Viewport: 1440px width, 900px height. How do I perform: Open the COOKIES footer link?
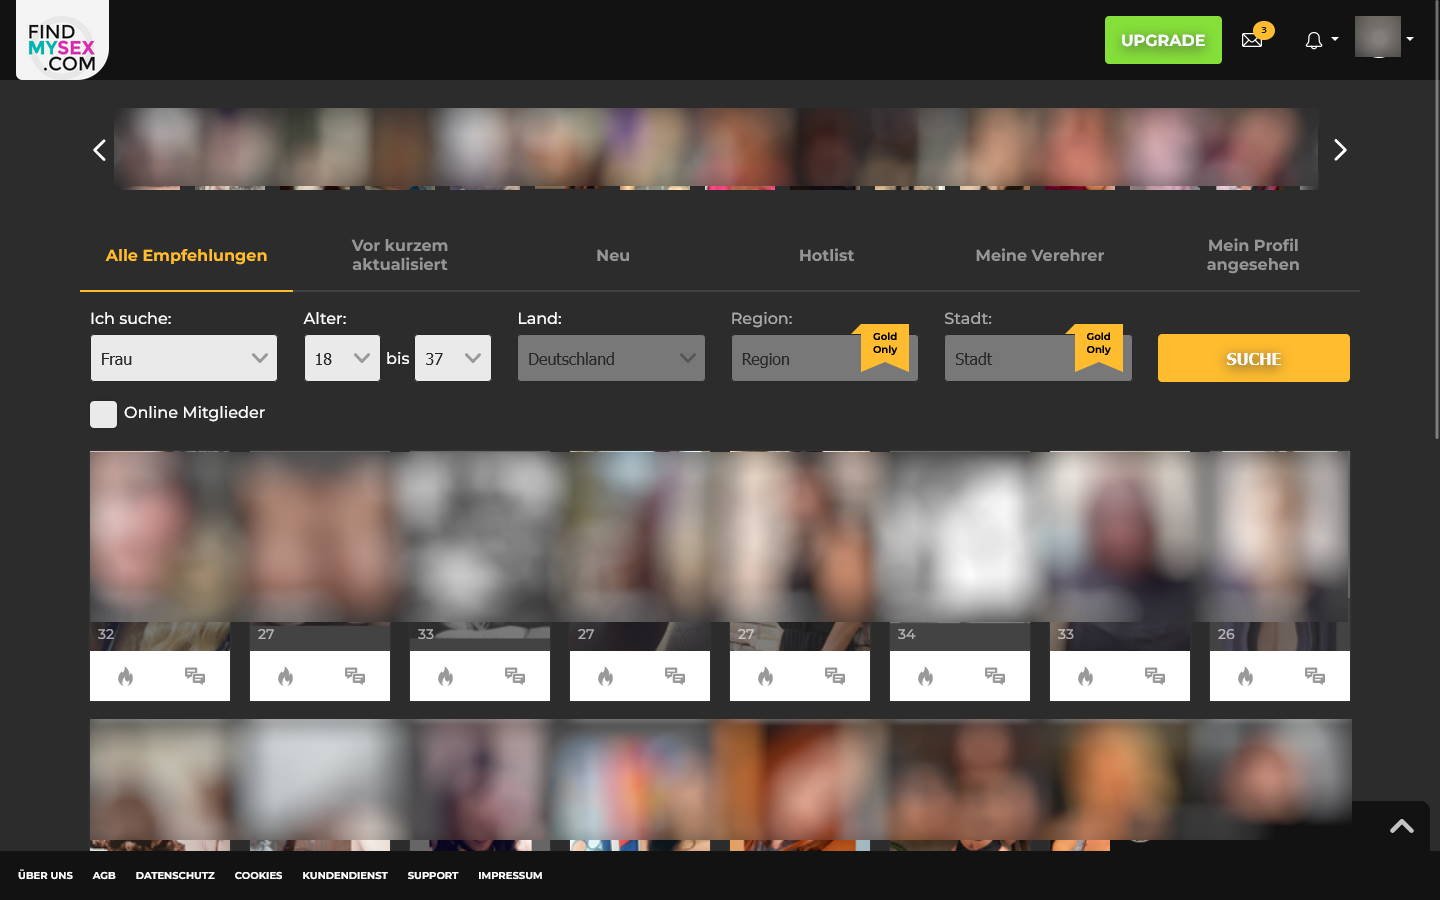coord(258,875)
